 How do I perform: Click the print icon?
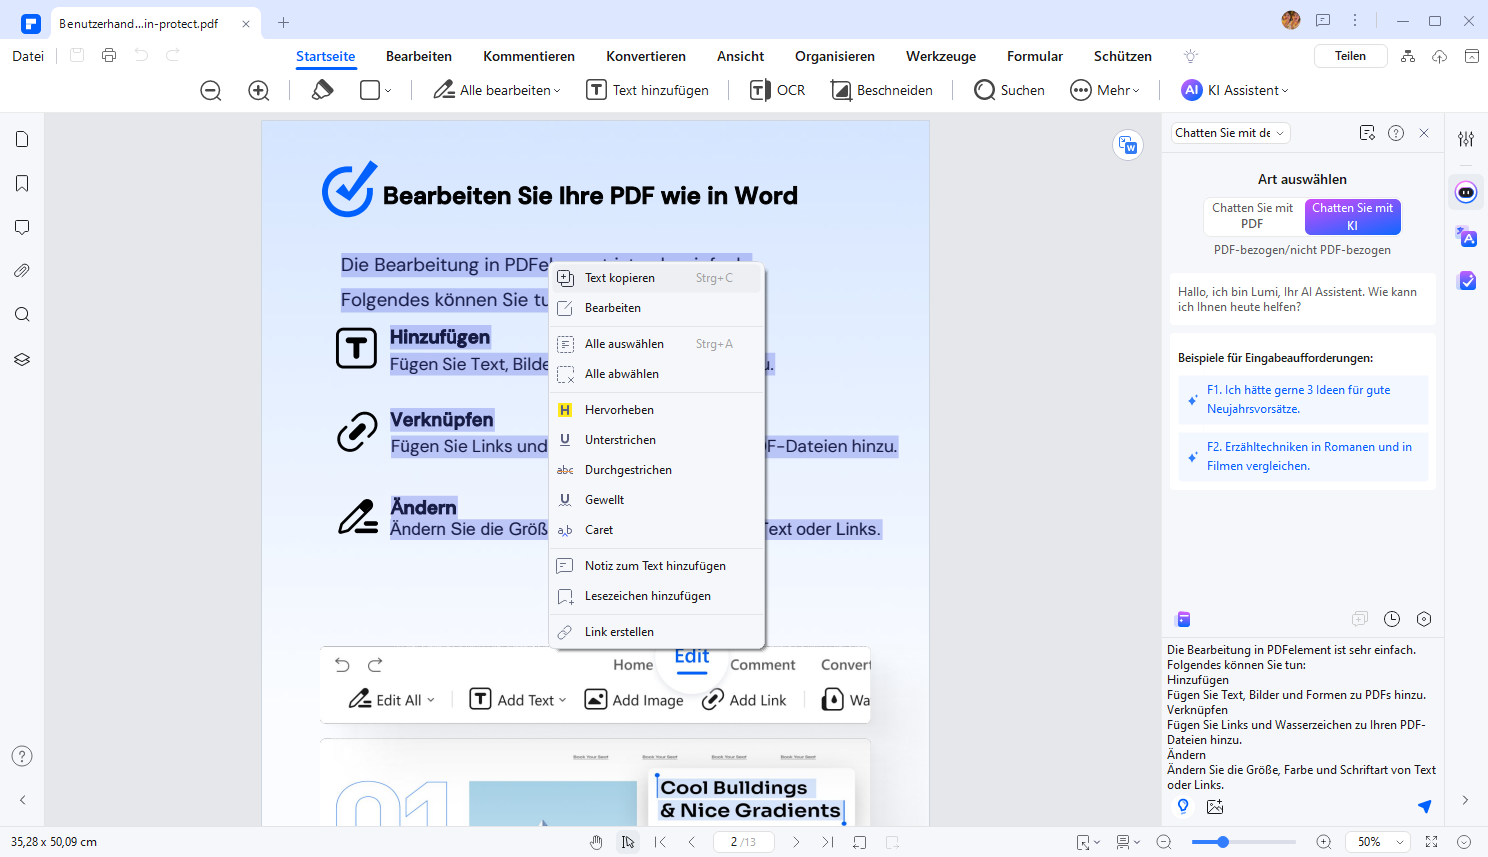(109, 56)
